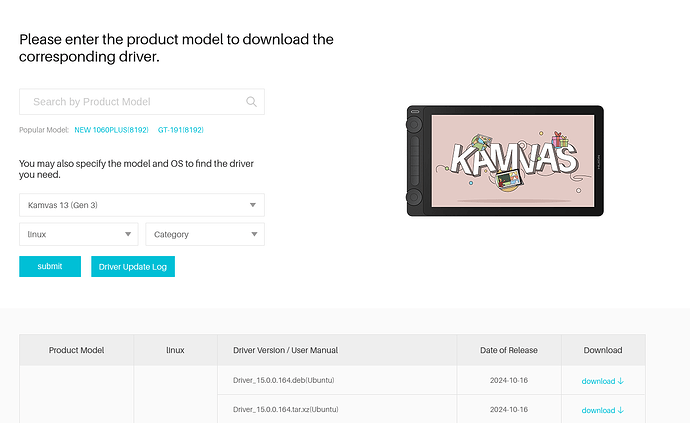Click the 2024-10-16 date in the .tar.xz row
690x423 pixels.
tap(509, 409)
